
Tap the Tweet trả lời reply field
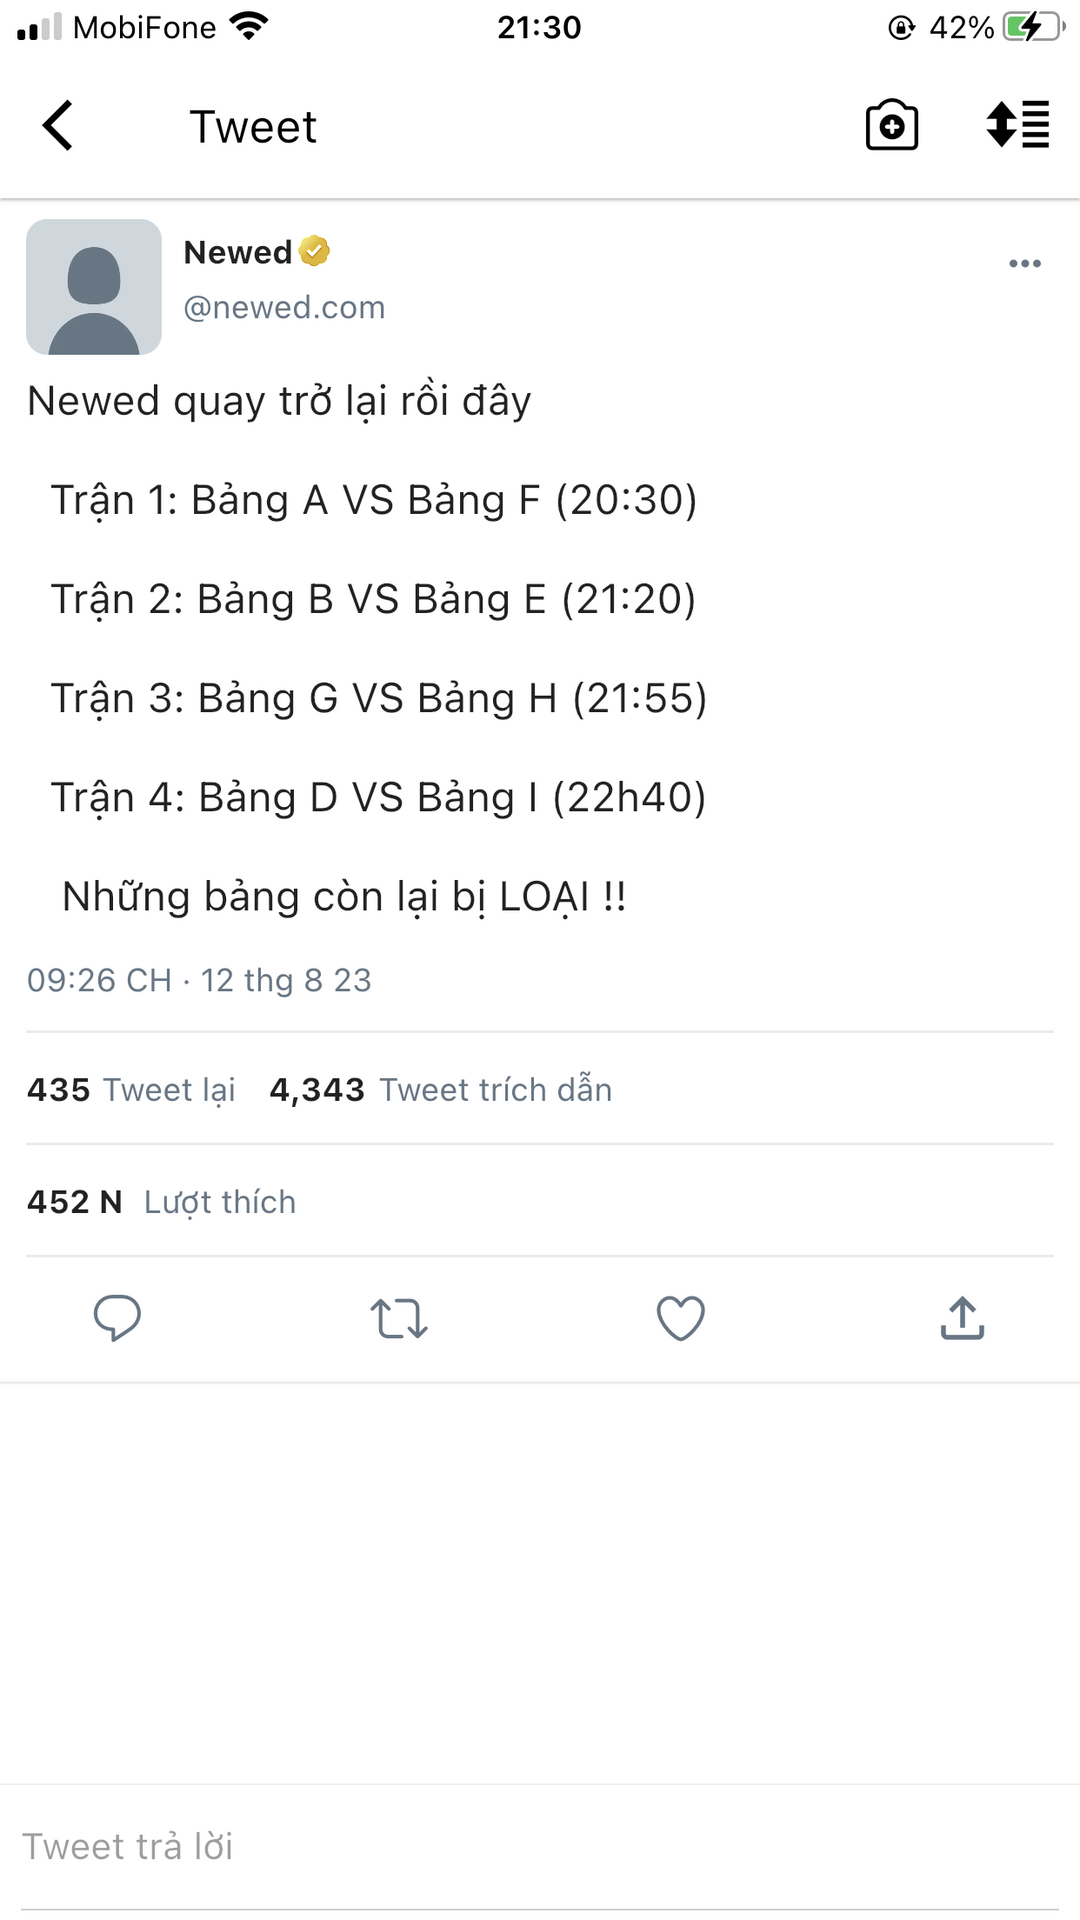540,1846
